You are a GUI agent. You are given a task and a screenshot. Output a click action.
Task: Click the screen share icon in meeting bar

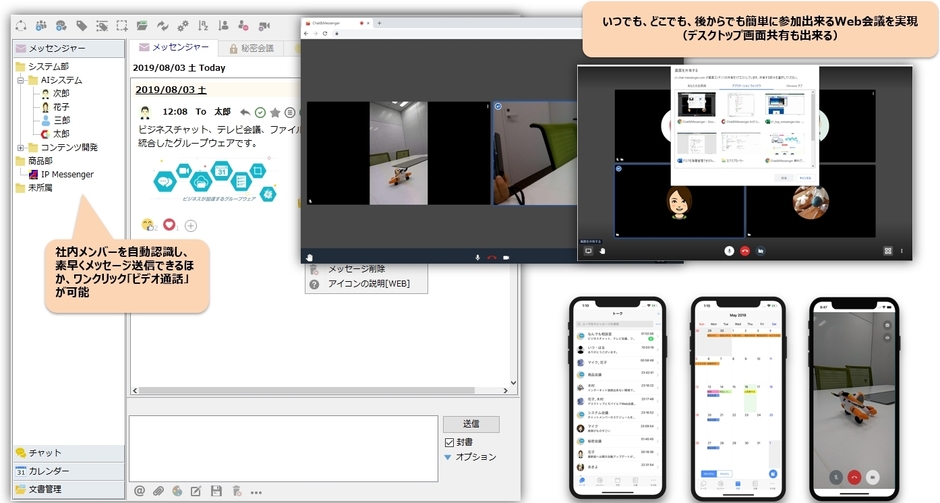pos(588,250)
